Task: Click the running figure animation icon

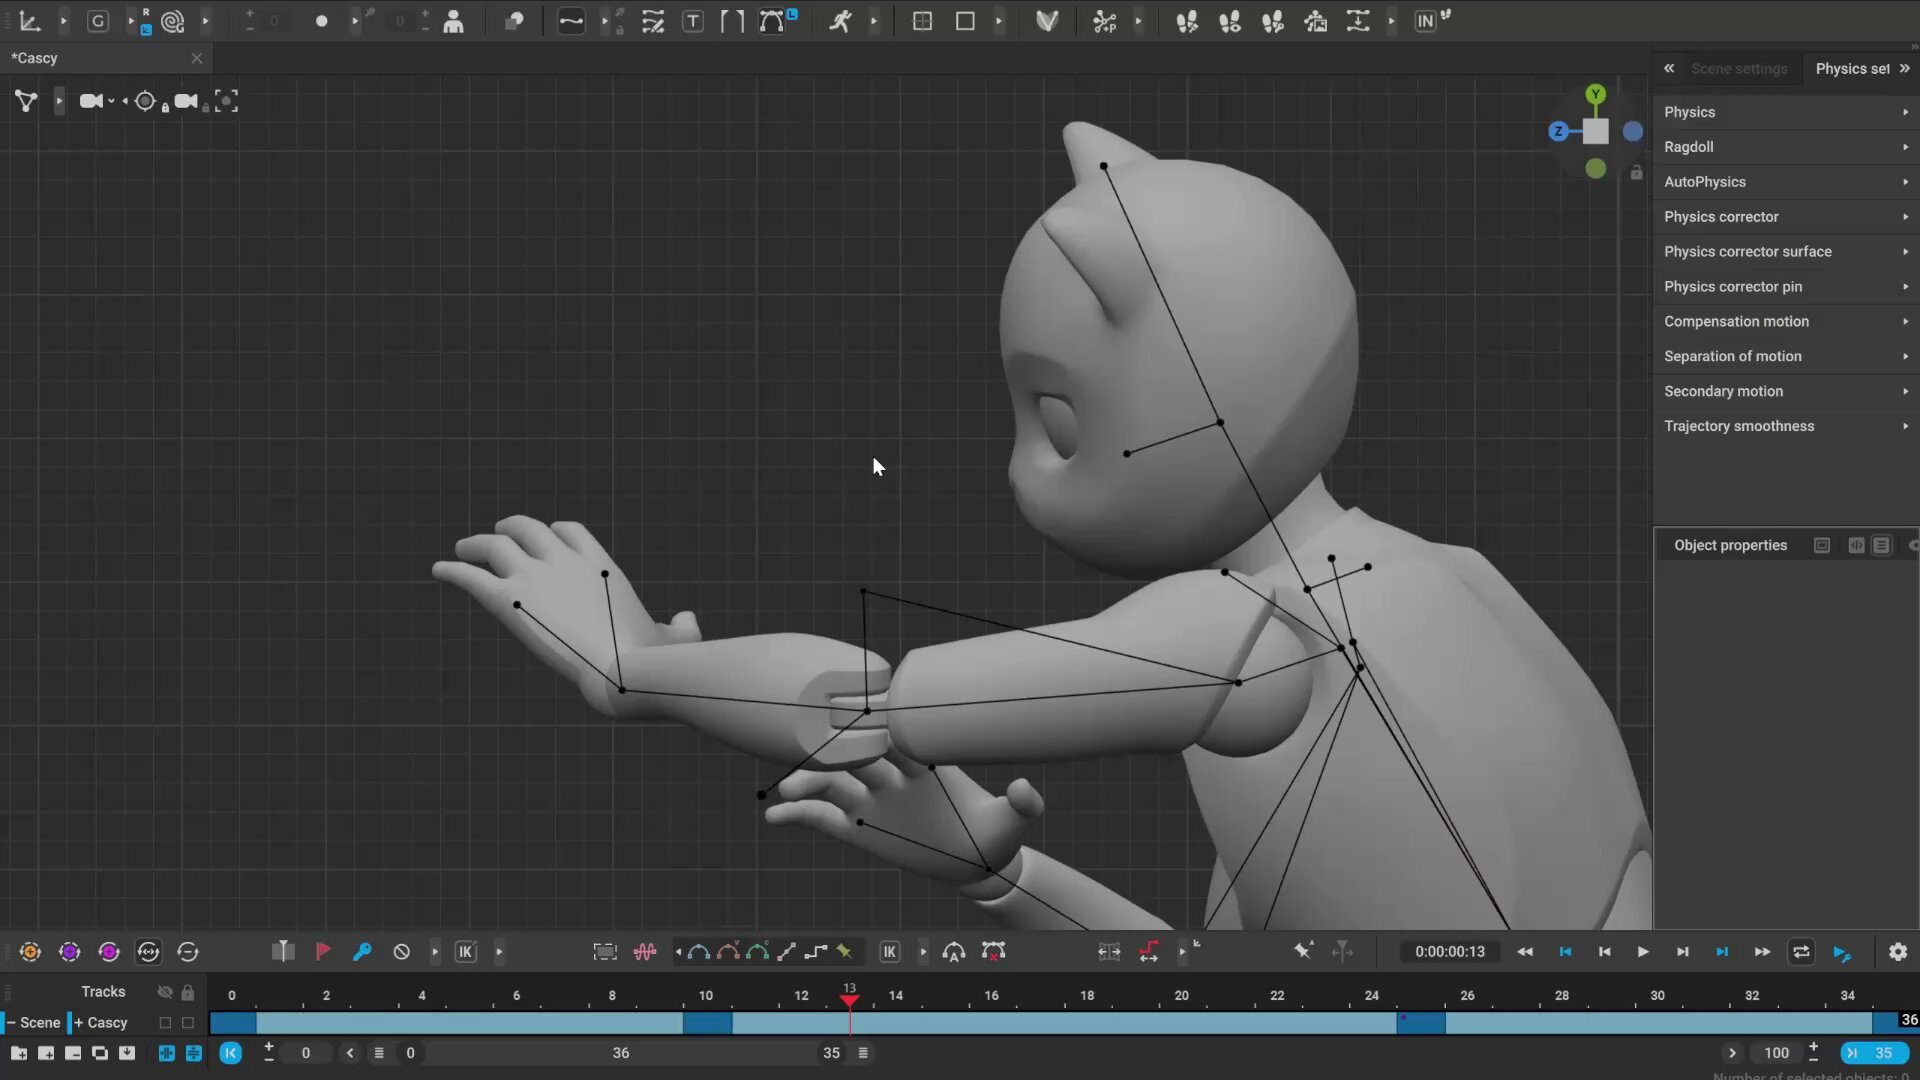Action: point(840,21)
